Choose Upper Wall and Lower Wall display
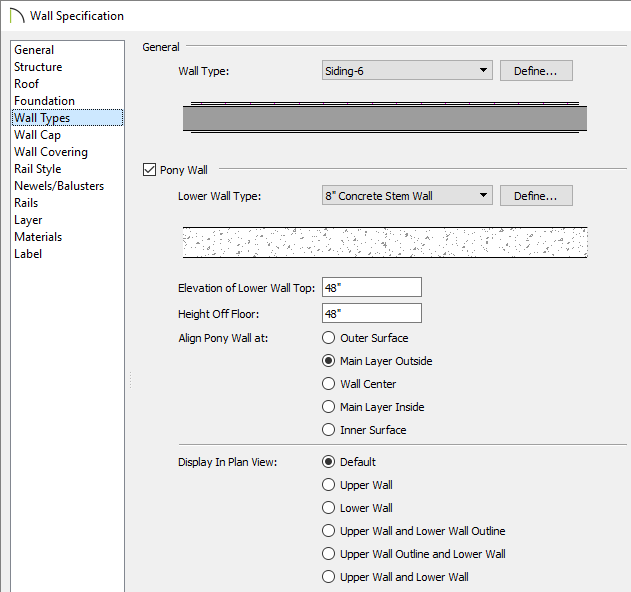This screenshot has height=592, width=631. coord(329,577)
